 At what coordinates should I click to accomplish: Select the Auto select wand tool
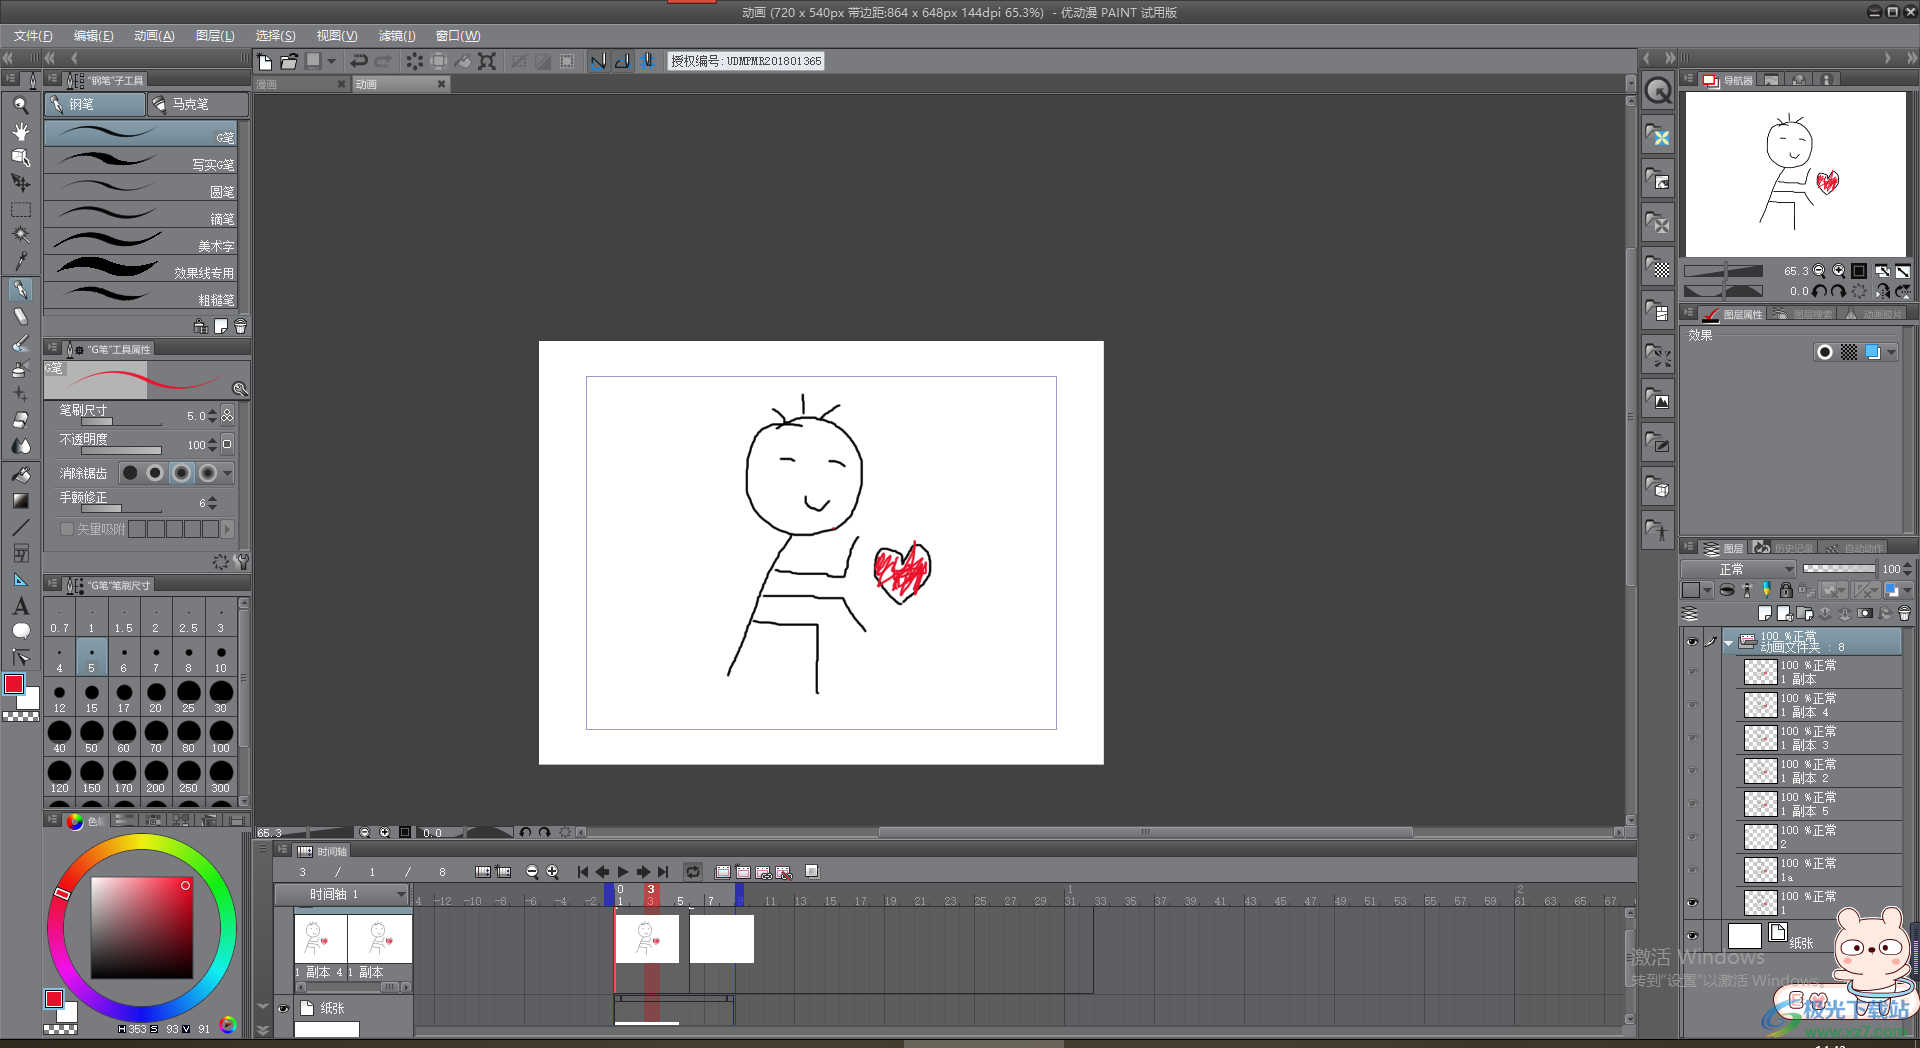click(20, 235)
